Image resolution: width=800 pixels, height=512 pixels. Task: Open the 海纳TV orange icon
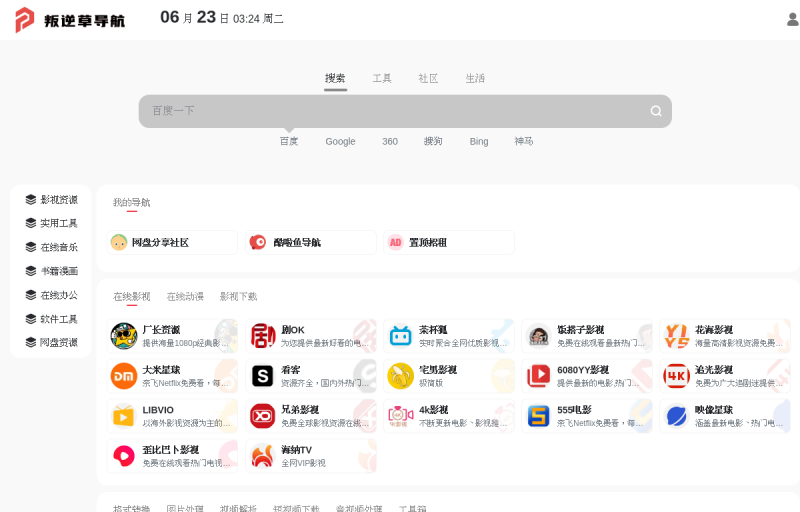tap(263, 455)
